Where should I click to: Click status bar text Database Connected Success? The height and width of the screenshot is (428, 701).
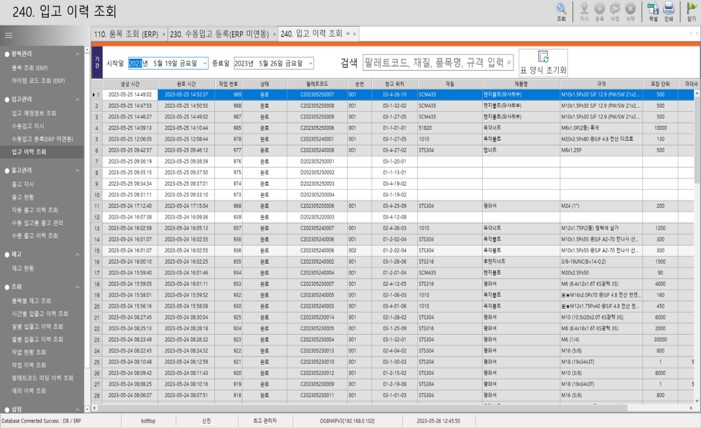click(41, 421)
